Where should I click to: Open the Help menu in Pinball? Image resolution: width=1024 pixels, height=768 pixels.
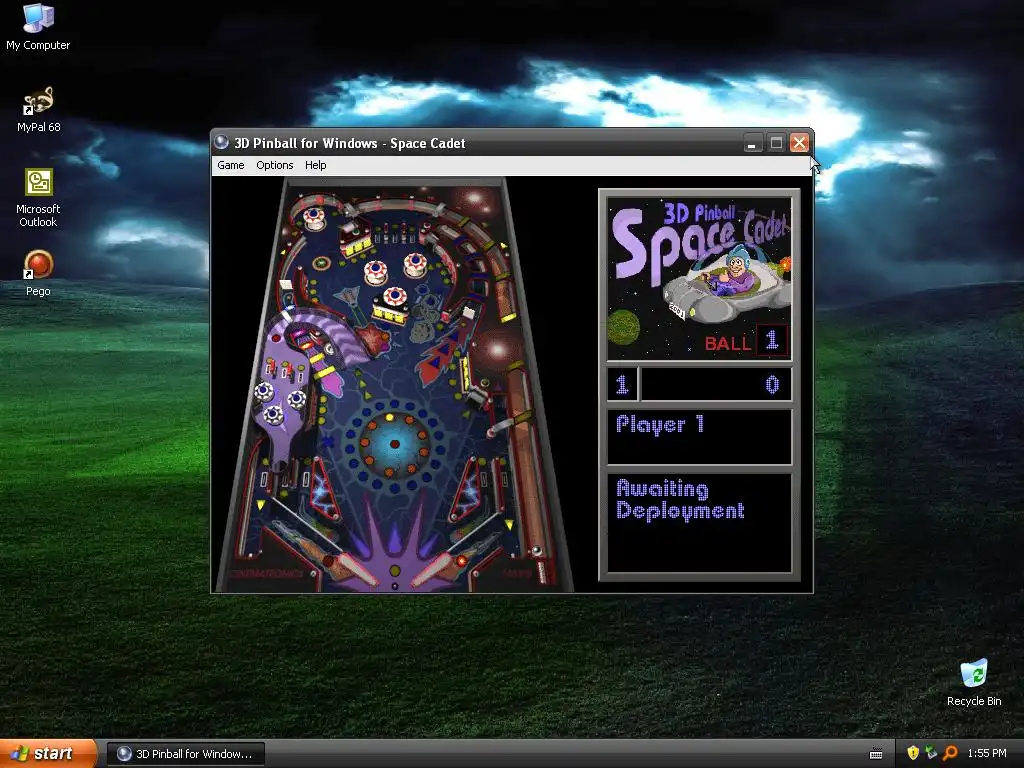(315, 165)
